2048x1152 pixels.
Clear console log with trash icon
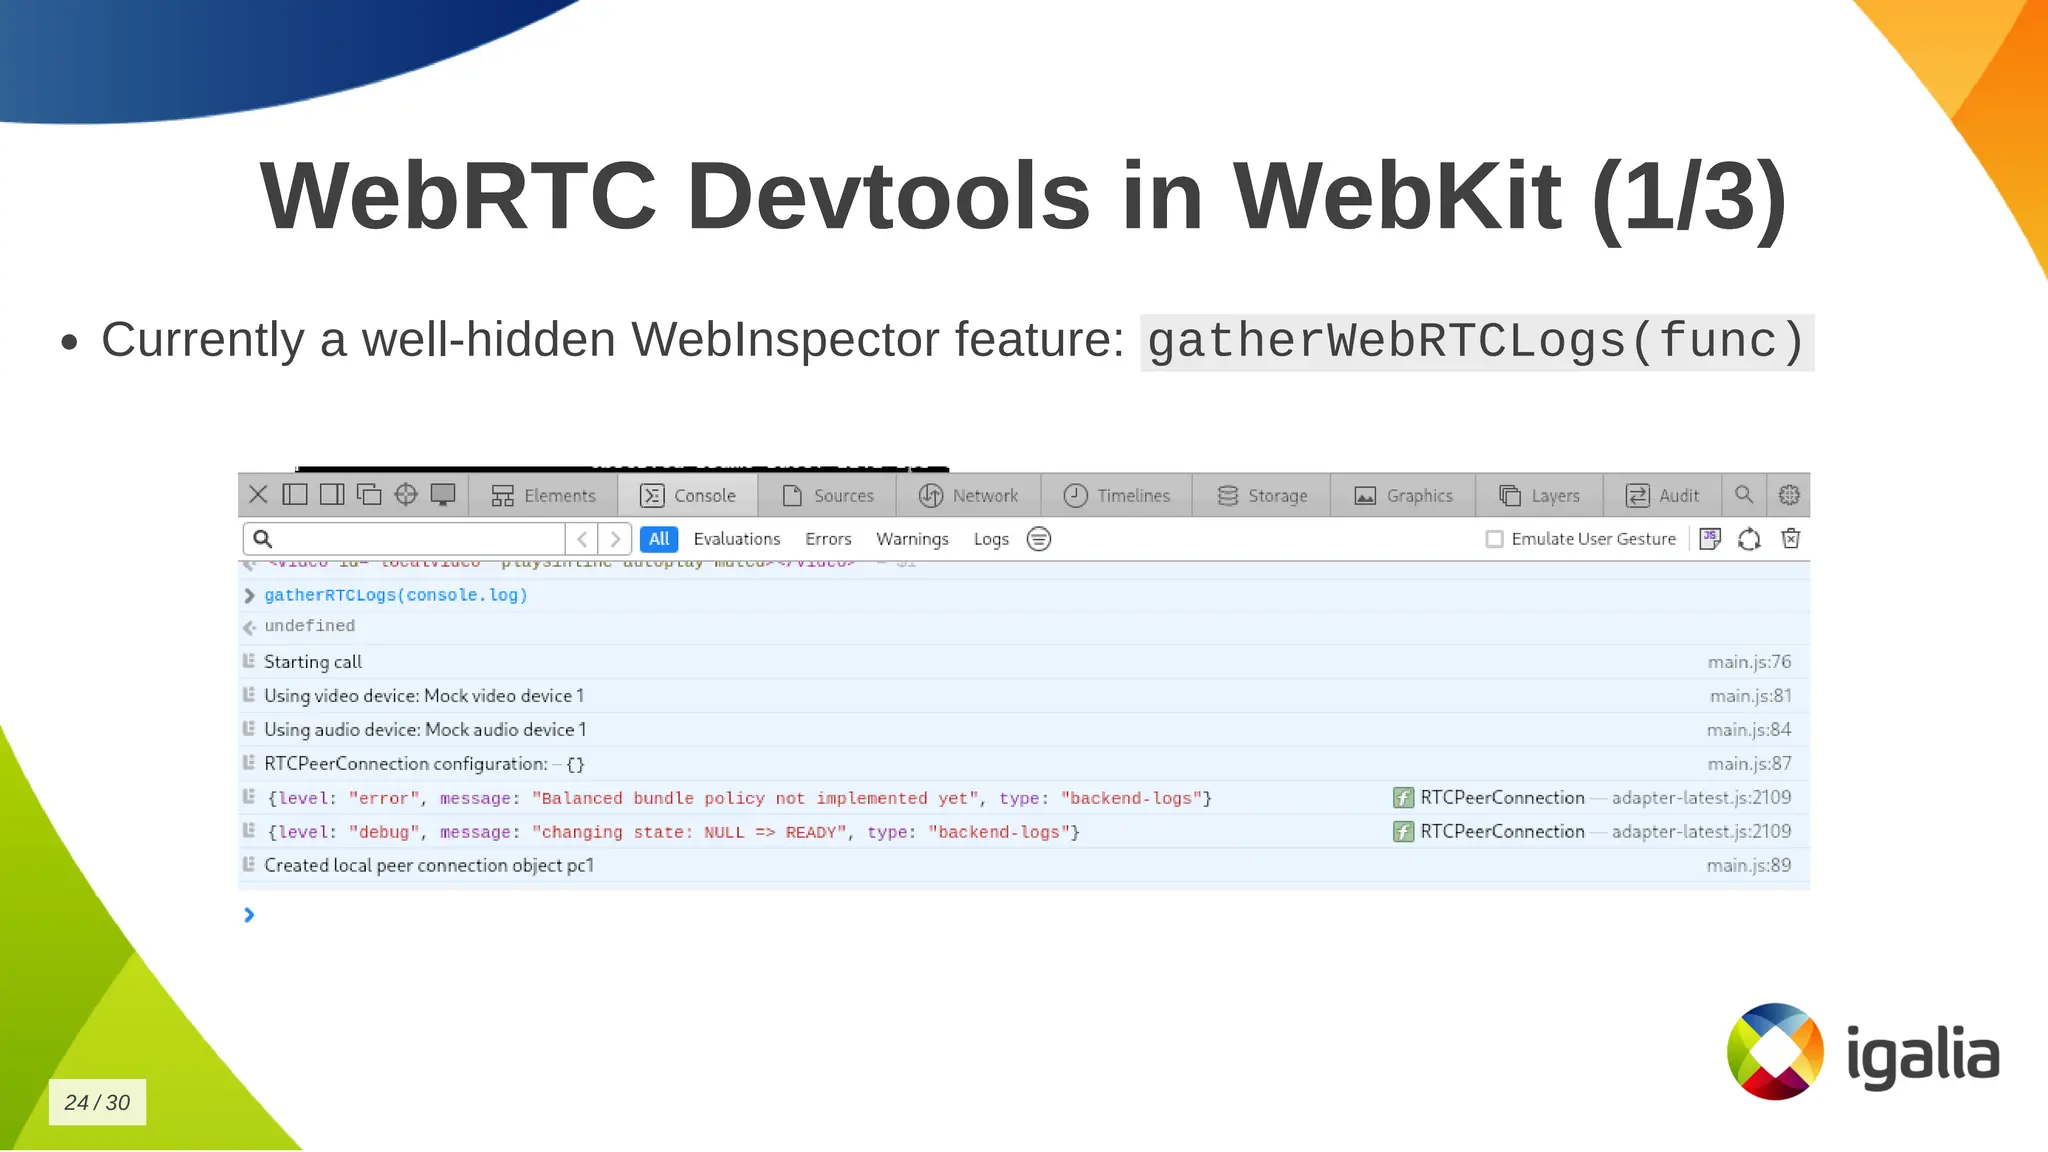1791,539
